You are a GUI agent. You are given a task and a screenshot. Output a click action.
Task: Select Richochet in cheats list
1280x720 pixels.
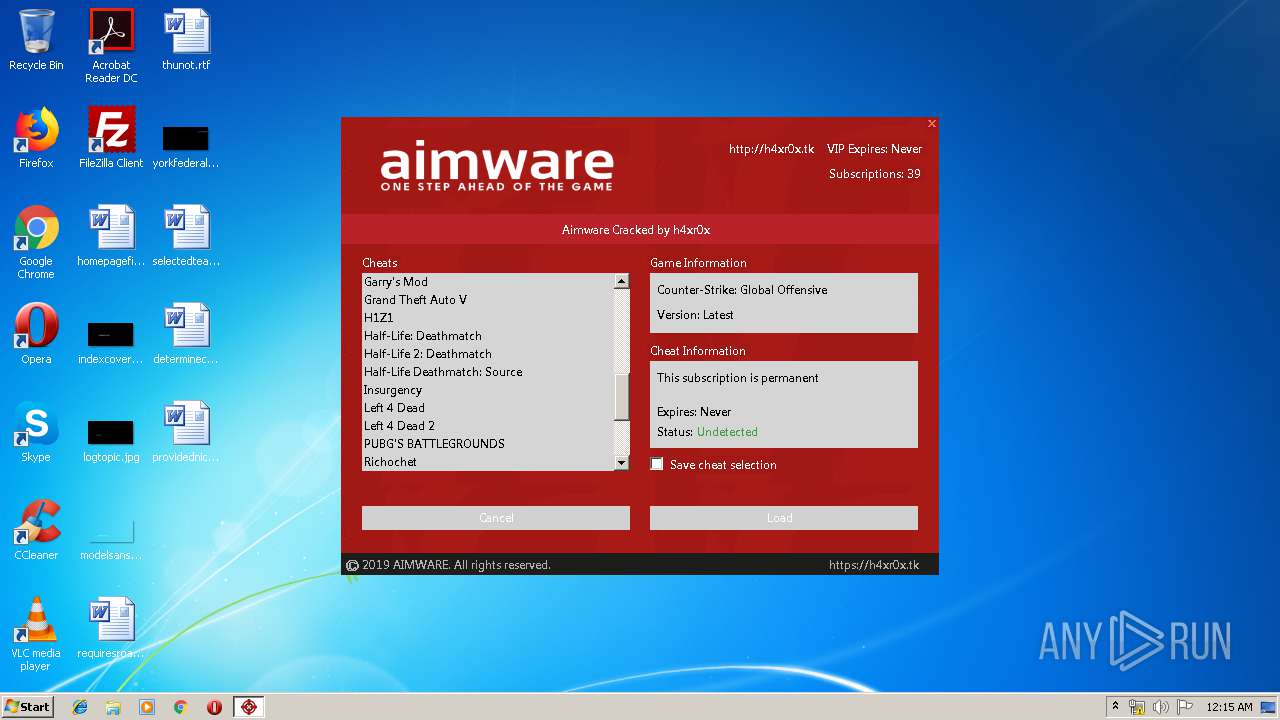click(487, 462)
